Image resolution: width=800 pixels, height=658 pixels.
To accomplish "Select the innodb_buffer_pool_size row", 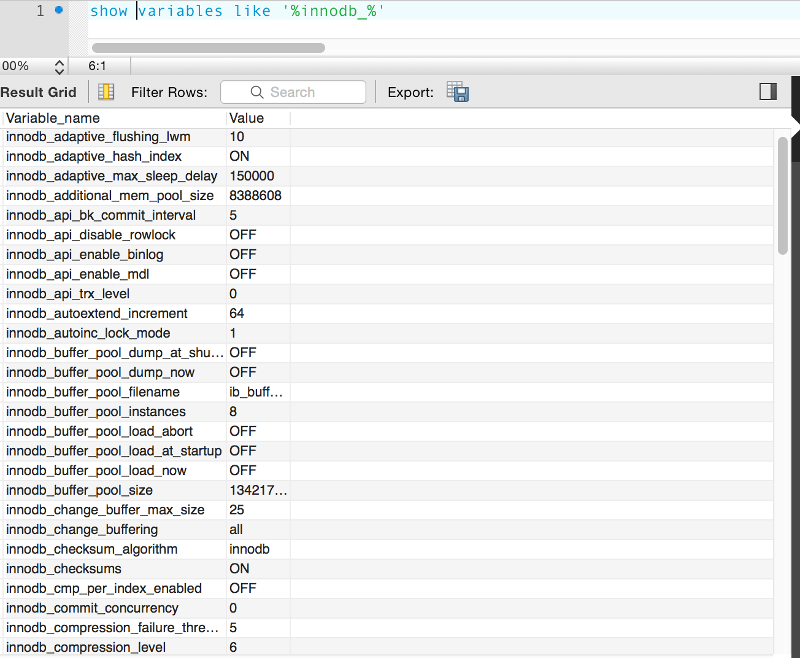I will 79,490.
